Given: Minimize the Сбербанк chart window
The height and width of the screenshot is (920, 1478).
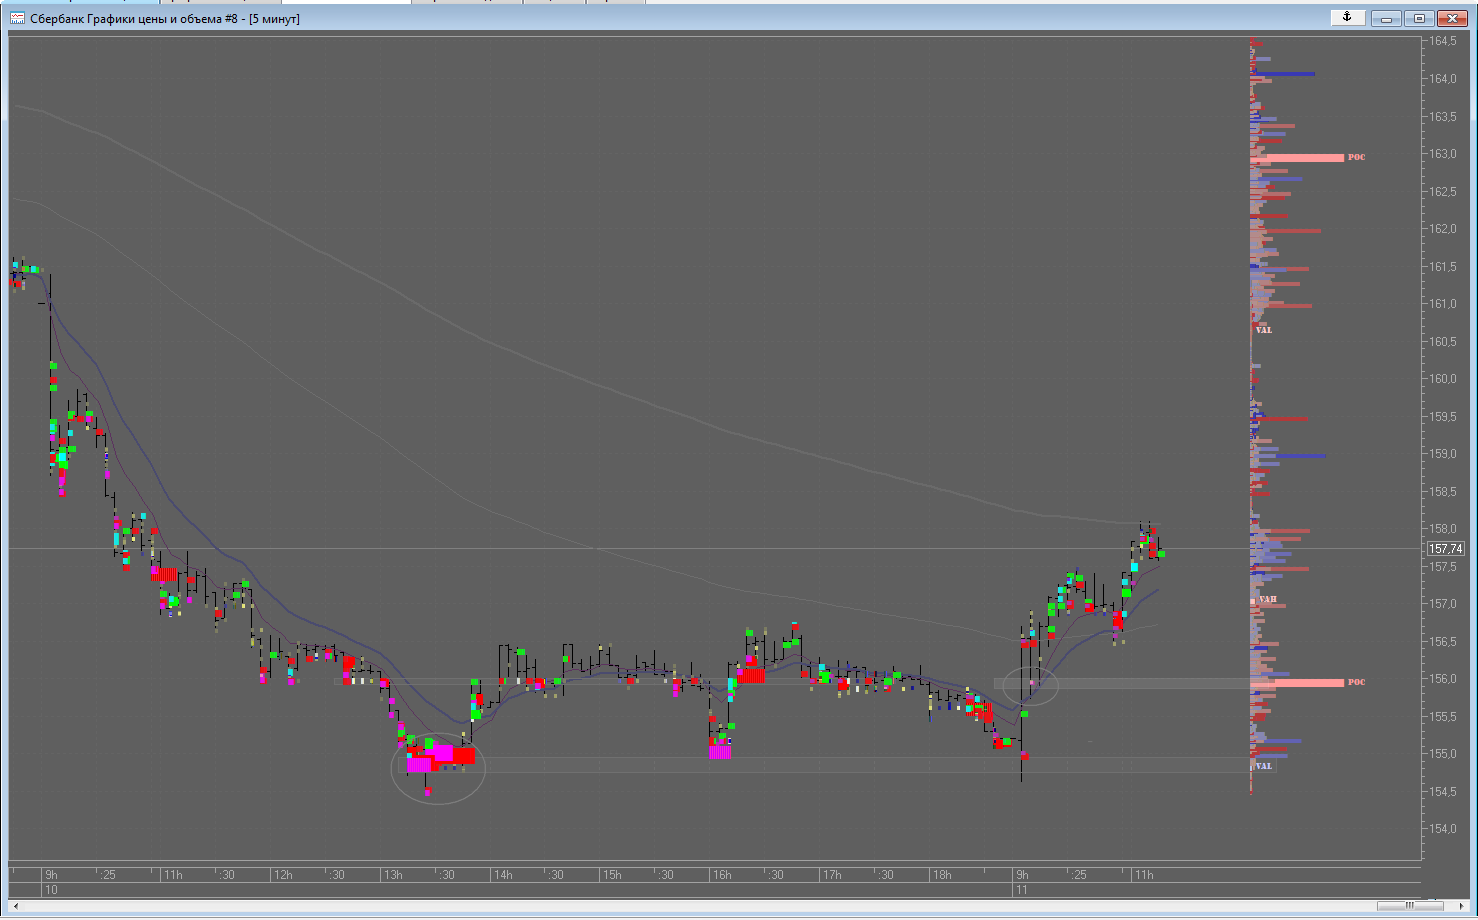Looking at the screenshot, I should pos(1386,18).
